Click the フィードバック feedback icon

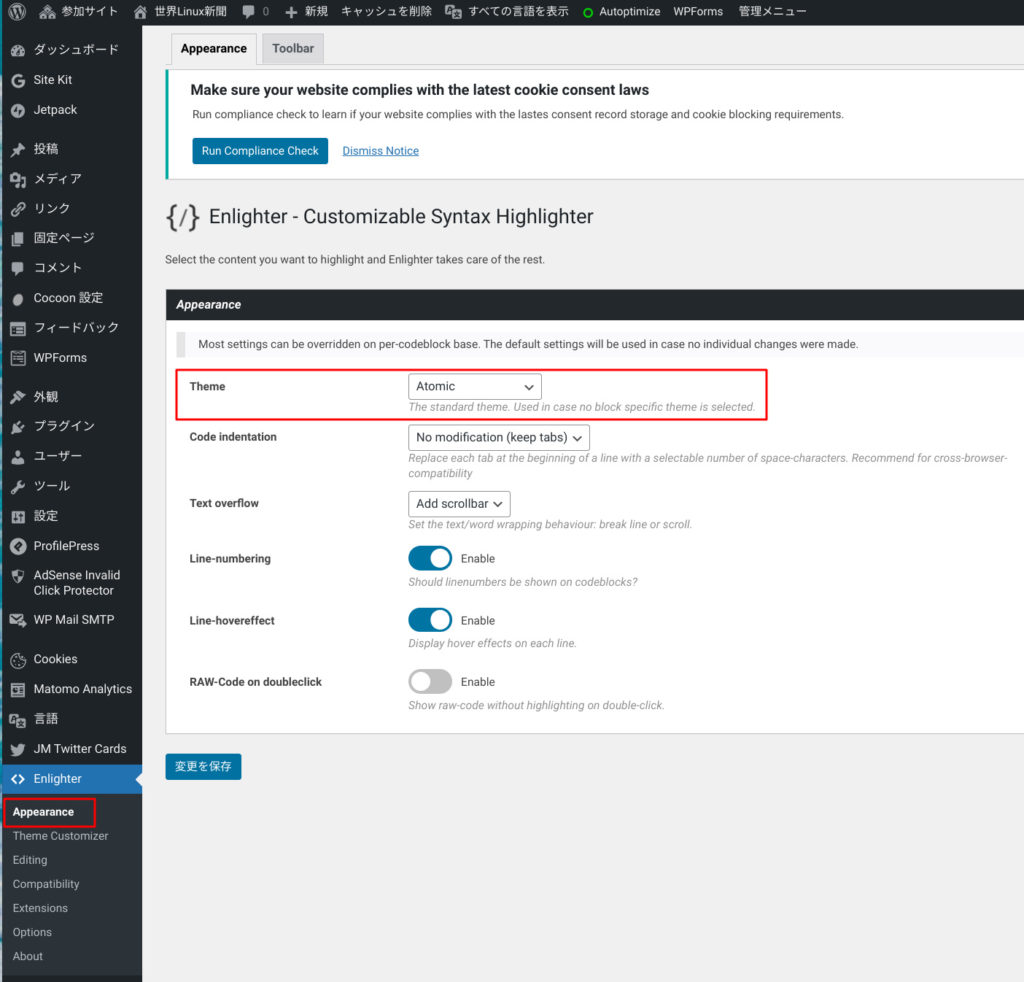click(x=18, y=328)
